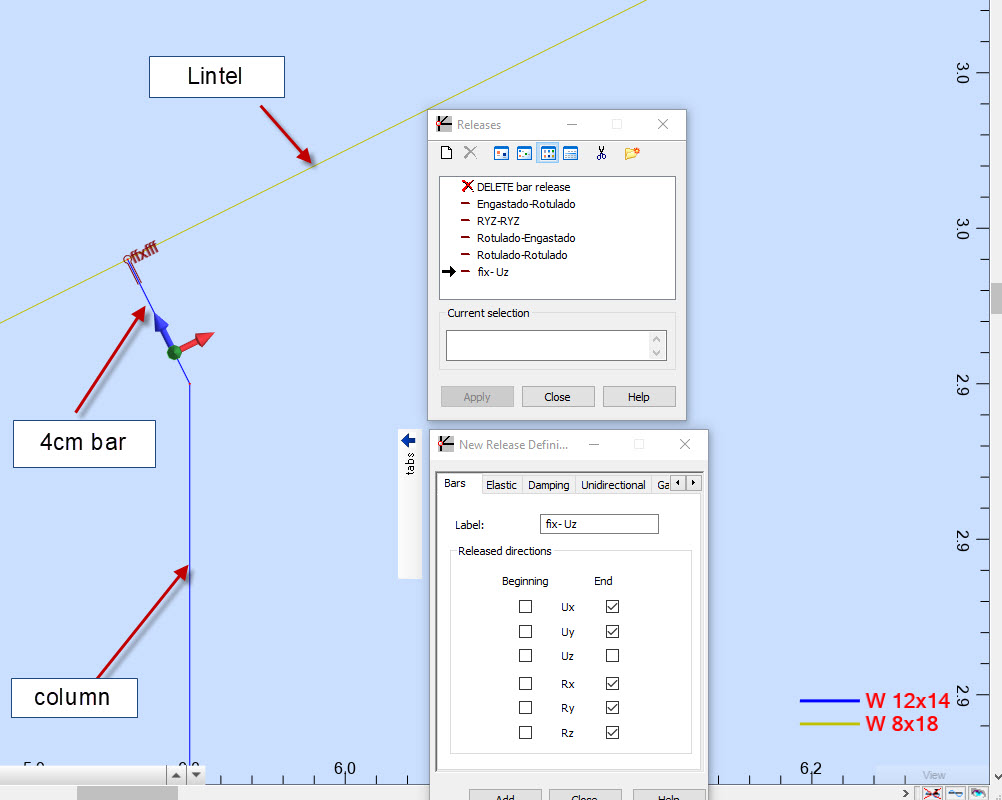Select the highlighted list view icon
This screenshot has height=800, width=1002.
(x=548, y=153)
